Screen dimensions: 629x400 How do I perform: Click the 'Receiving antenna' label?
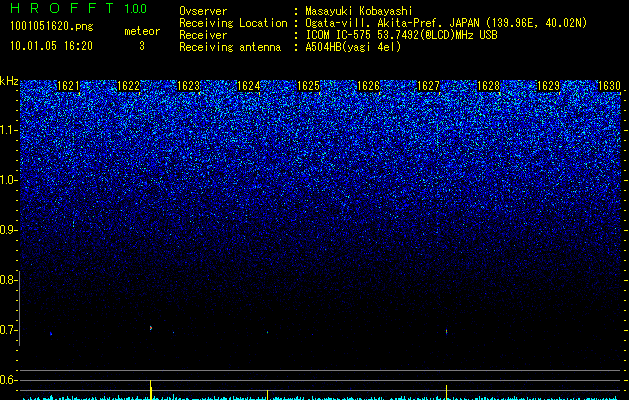pos(230,47)
